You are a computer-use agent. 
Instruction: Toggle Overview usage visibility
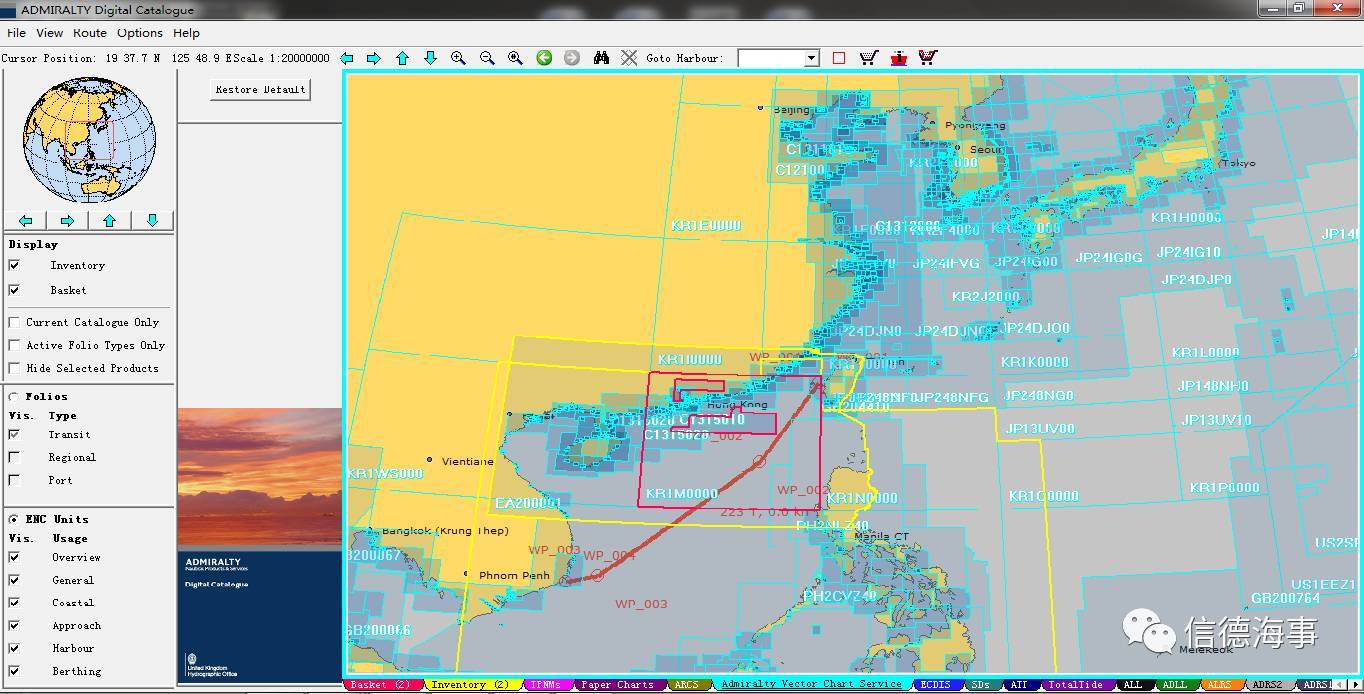click(14, 557)
